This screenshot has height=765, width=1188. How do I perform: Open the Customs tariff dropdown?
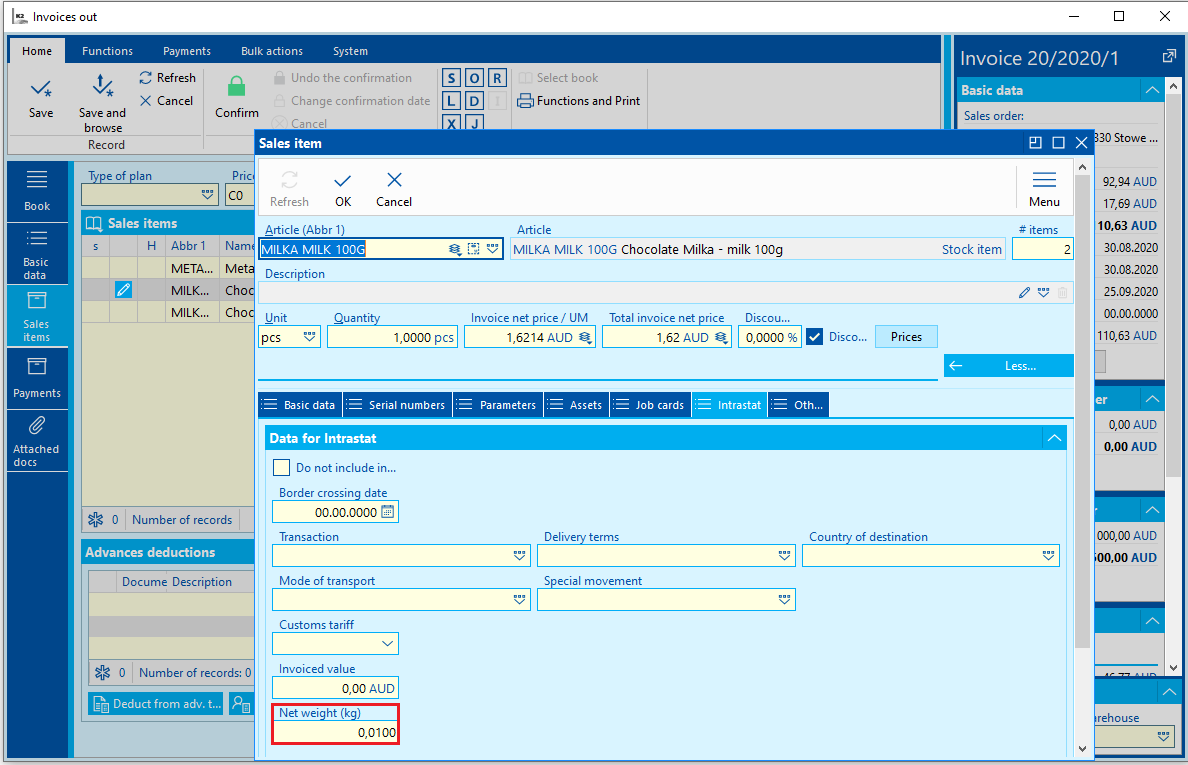coord(387,644)
